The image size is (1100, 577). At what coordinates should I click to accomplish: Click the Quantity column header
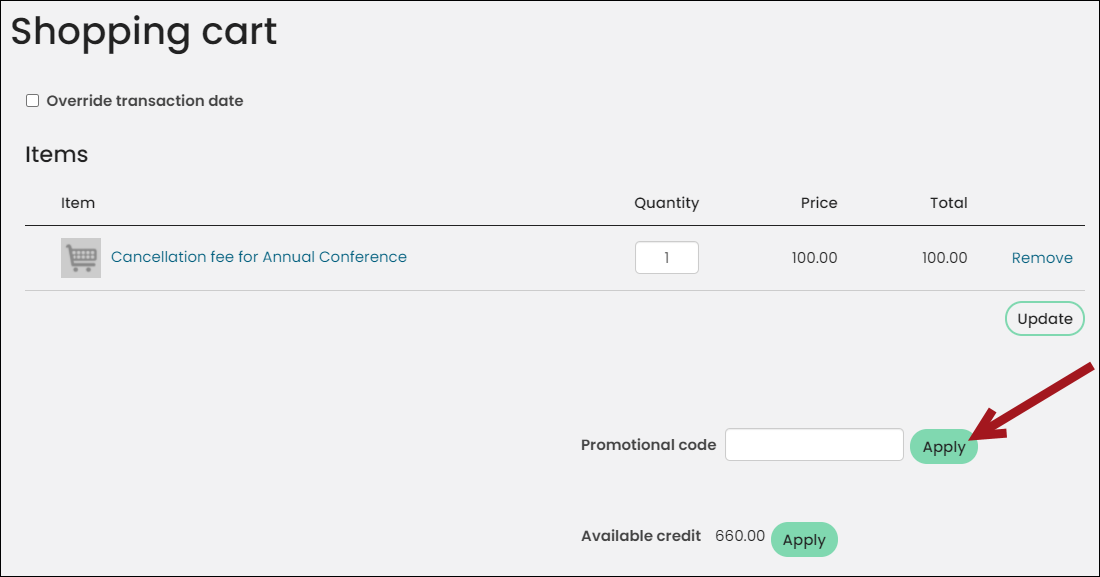point(666,203)
